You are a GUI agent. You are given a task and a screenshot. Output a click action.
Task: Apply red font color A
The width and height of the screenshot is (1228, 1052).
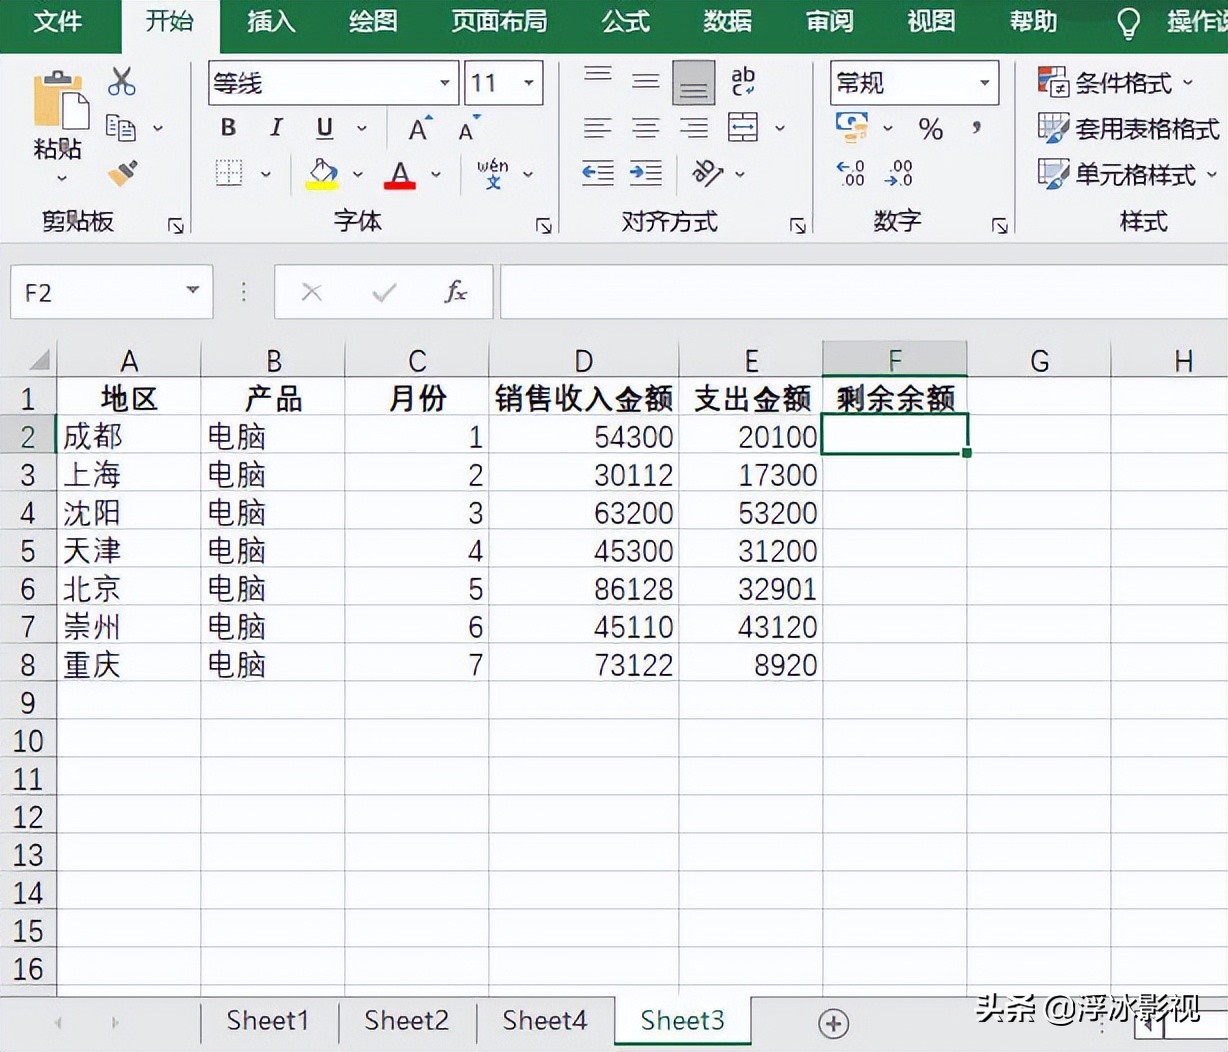[399, 174]
